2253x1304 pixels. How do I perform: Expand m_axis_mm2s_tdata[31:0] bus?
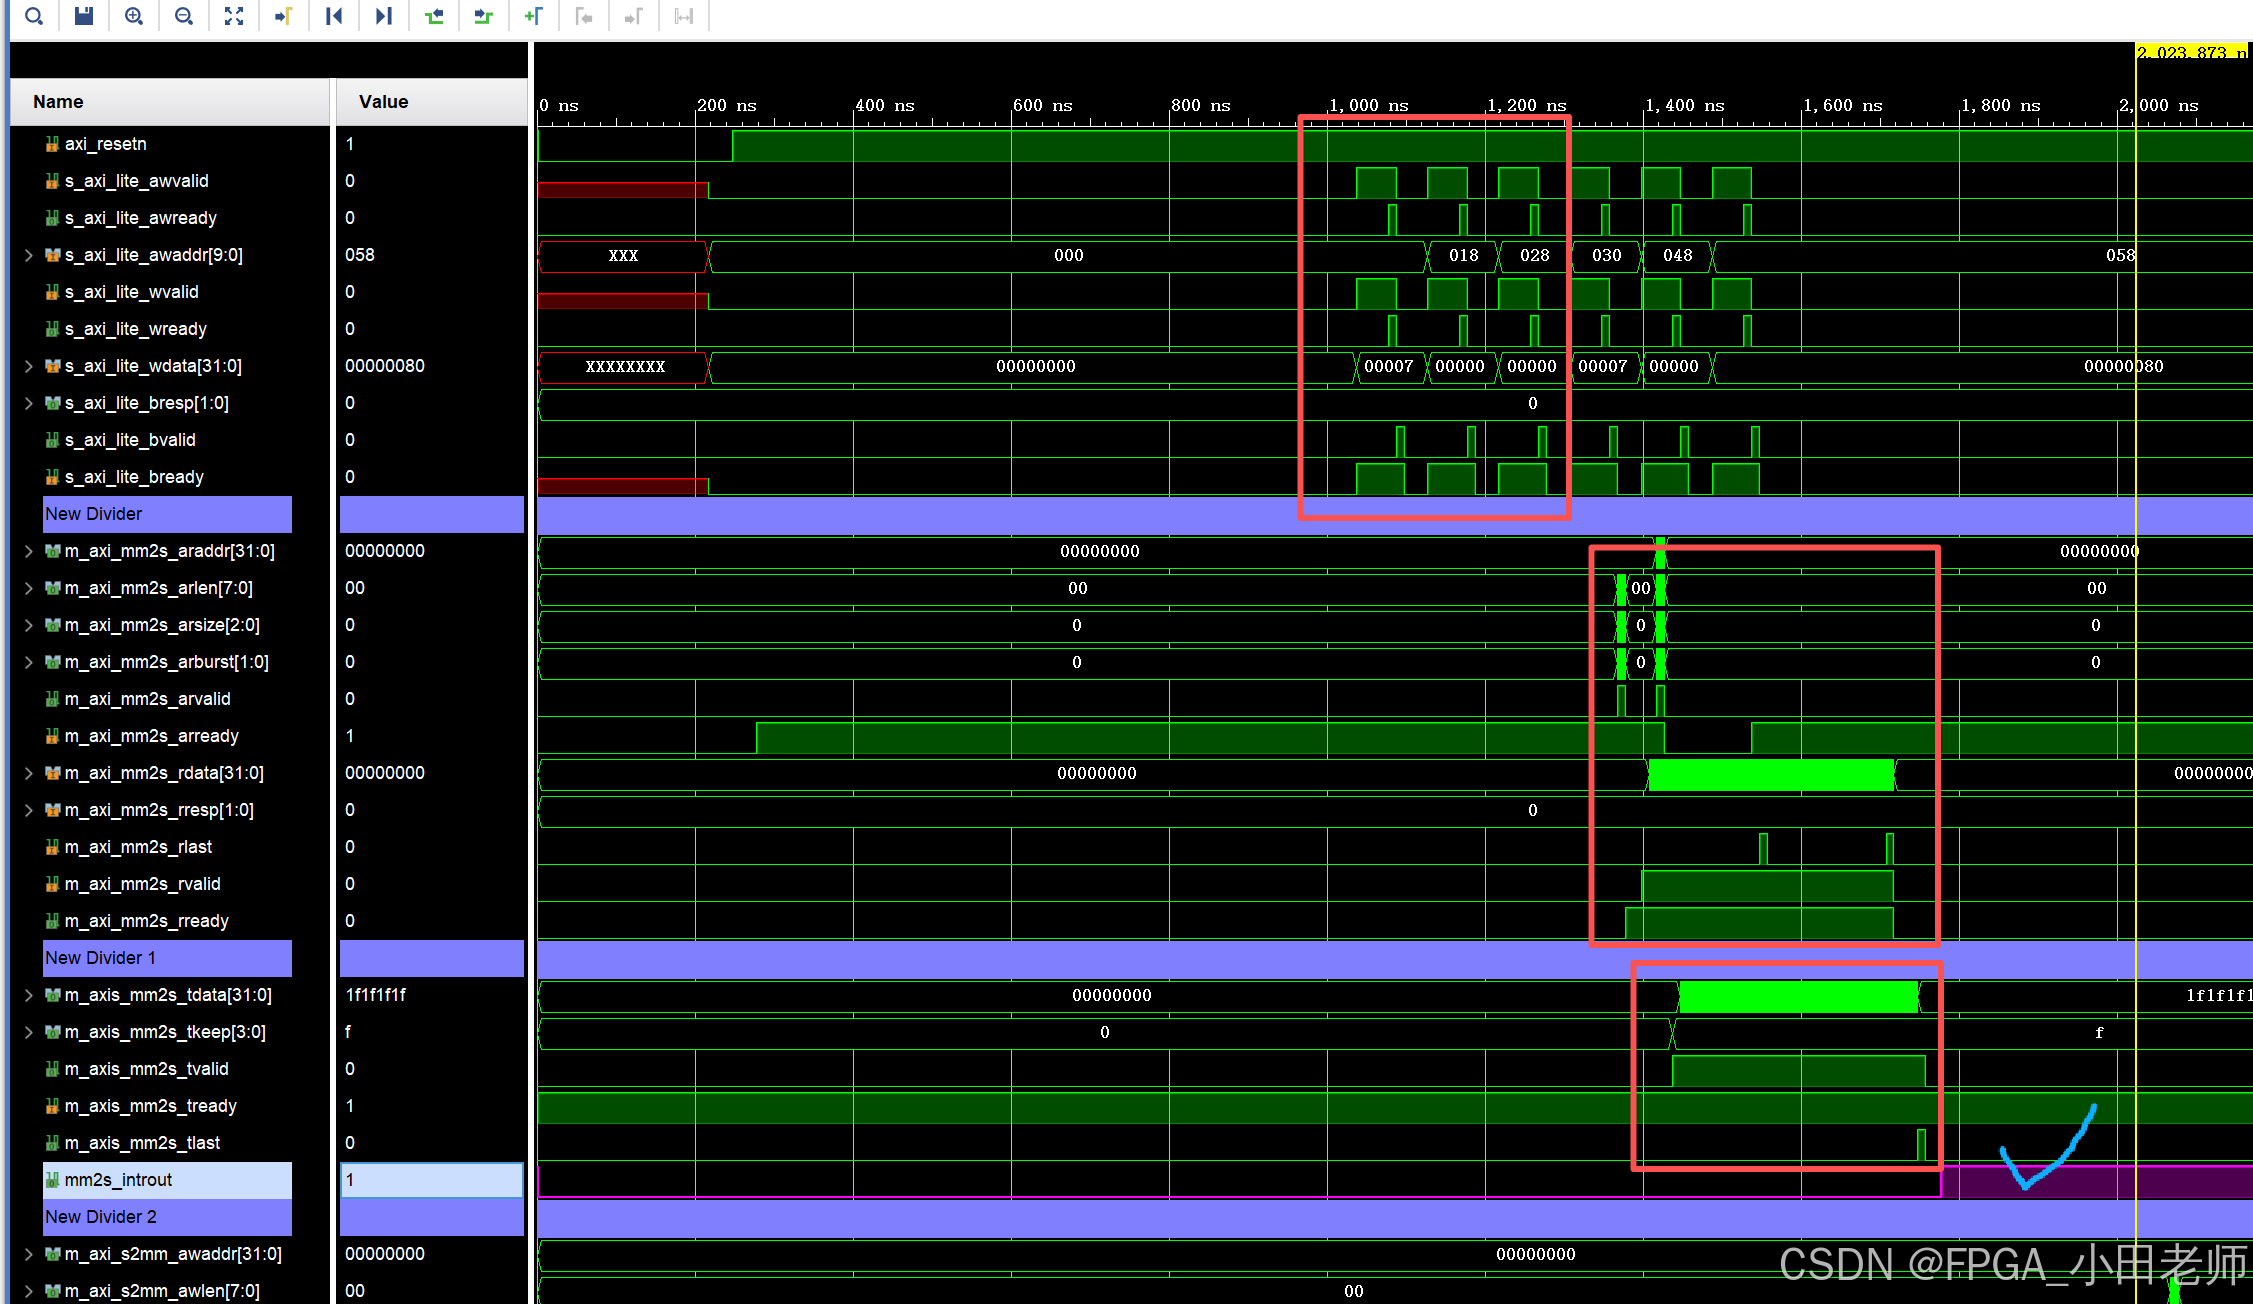(29, 995)
